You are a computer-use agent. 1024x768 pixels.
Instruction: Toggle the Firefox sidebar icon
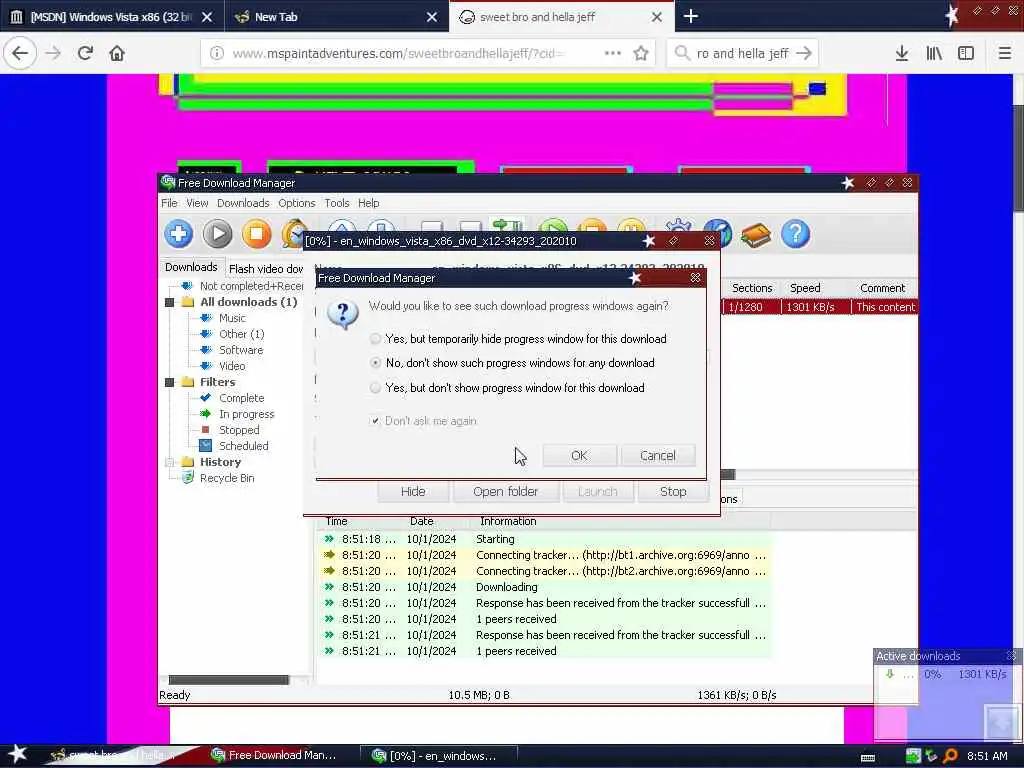pos(966,53)
